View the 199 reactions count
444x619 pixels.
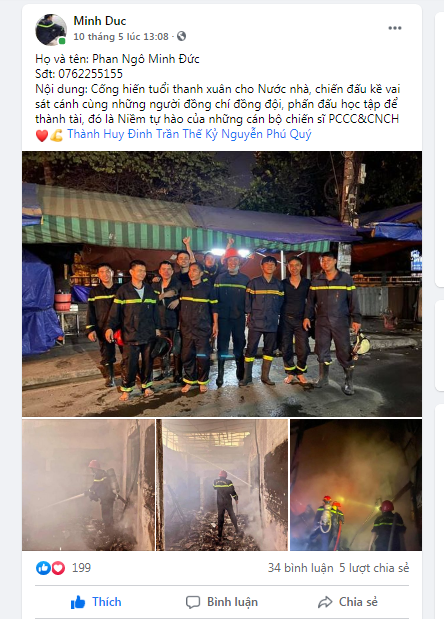point(81,568)
